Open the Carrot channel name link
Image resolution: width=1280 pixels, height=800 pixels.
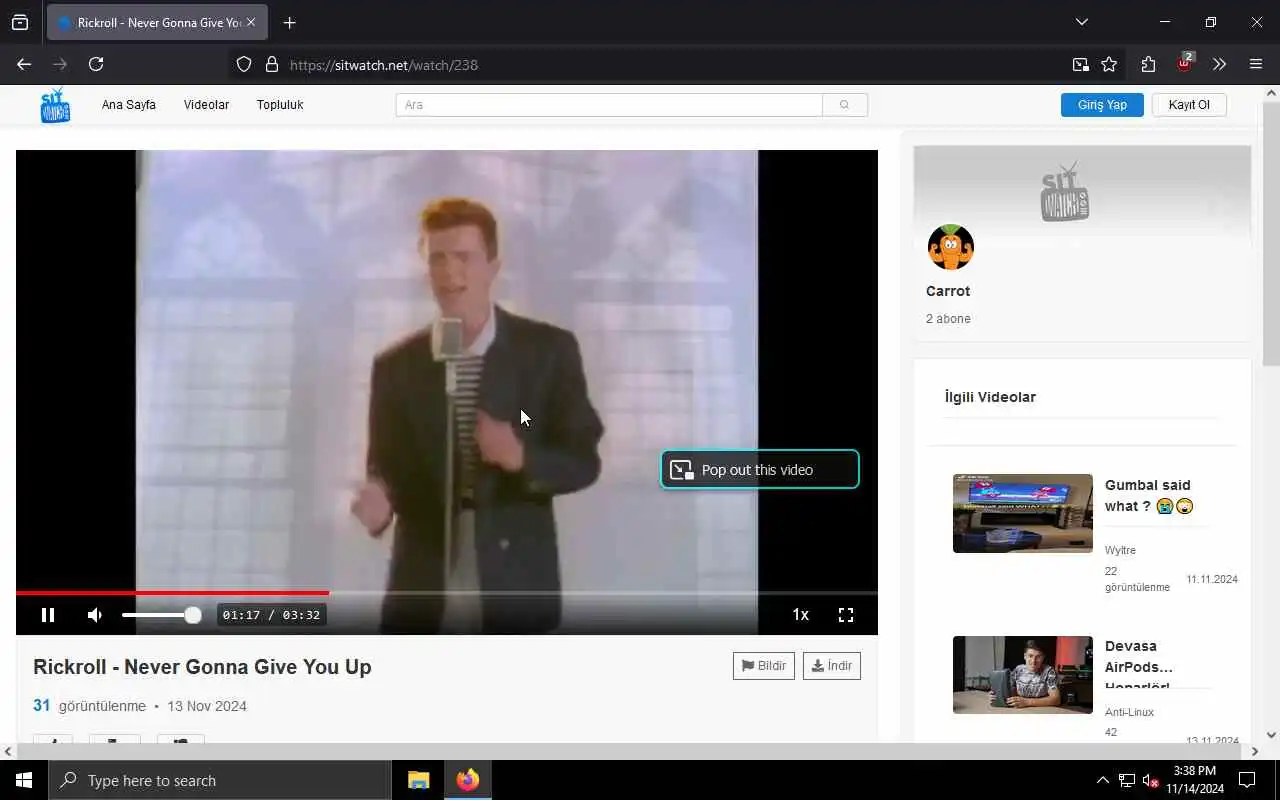click(948, 291)
